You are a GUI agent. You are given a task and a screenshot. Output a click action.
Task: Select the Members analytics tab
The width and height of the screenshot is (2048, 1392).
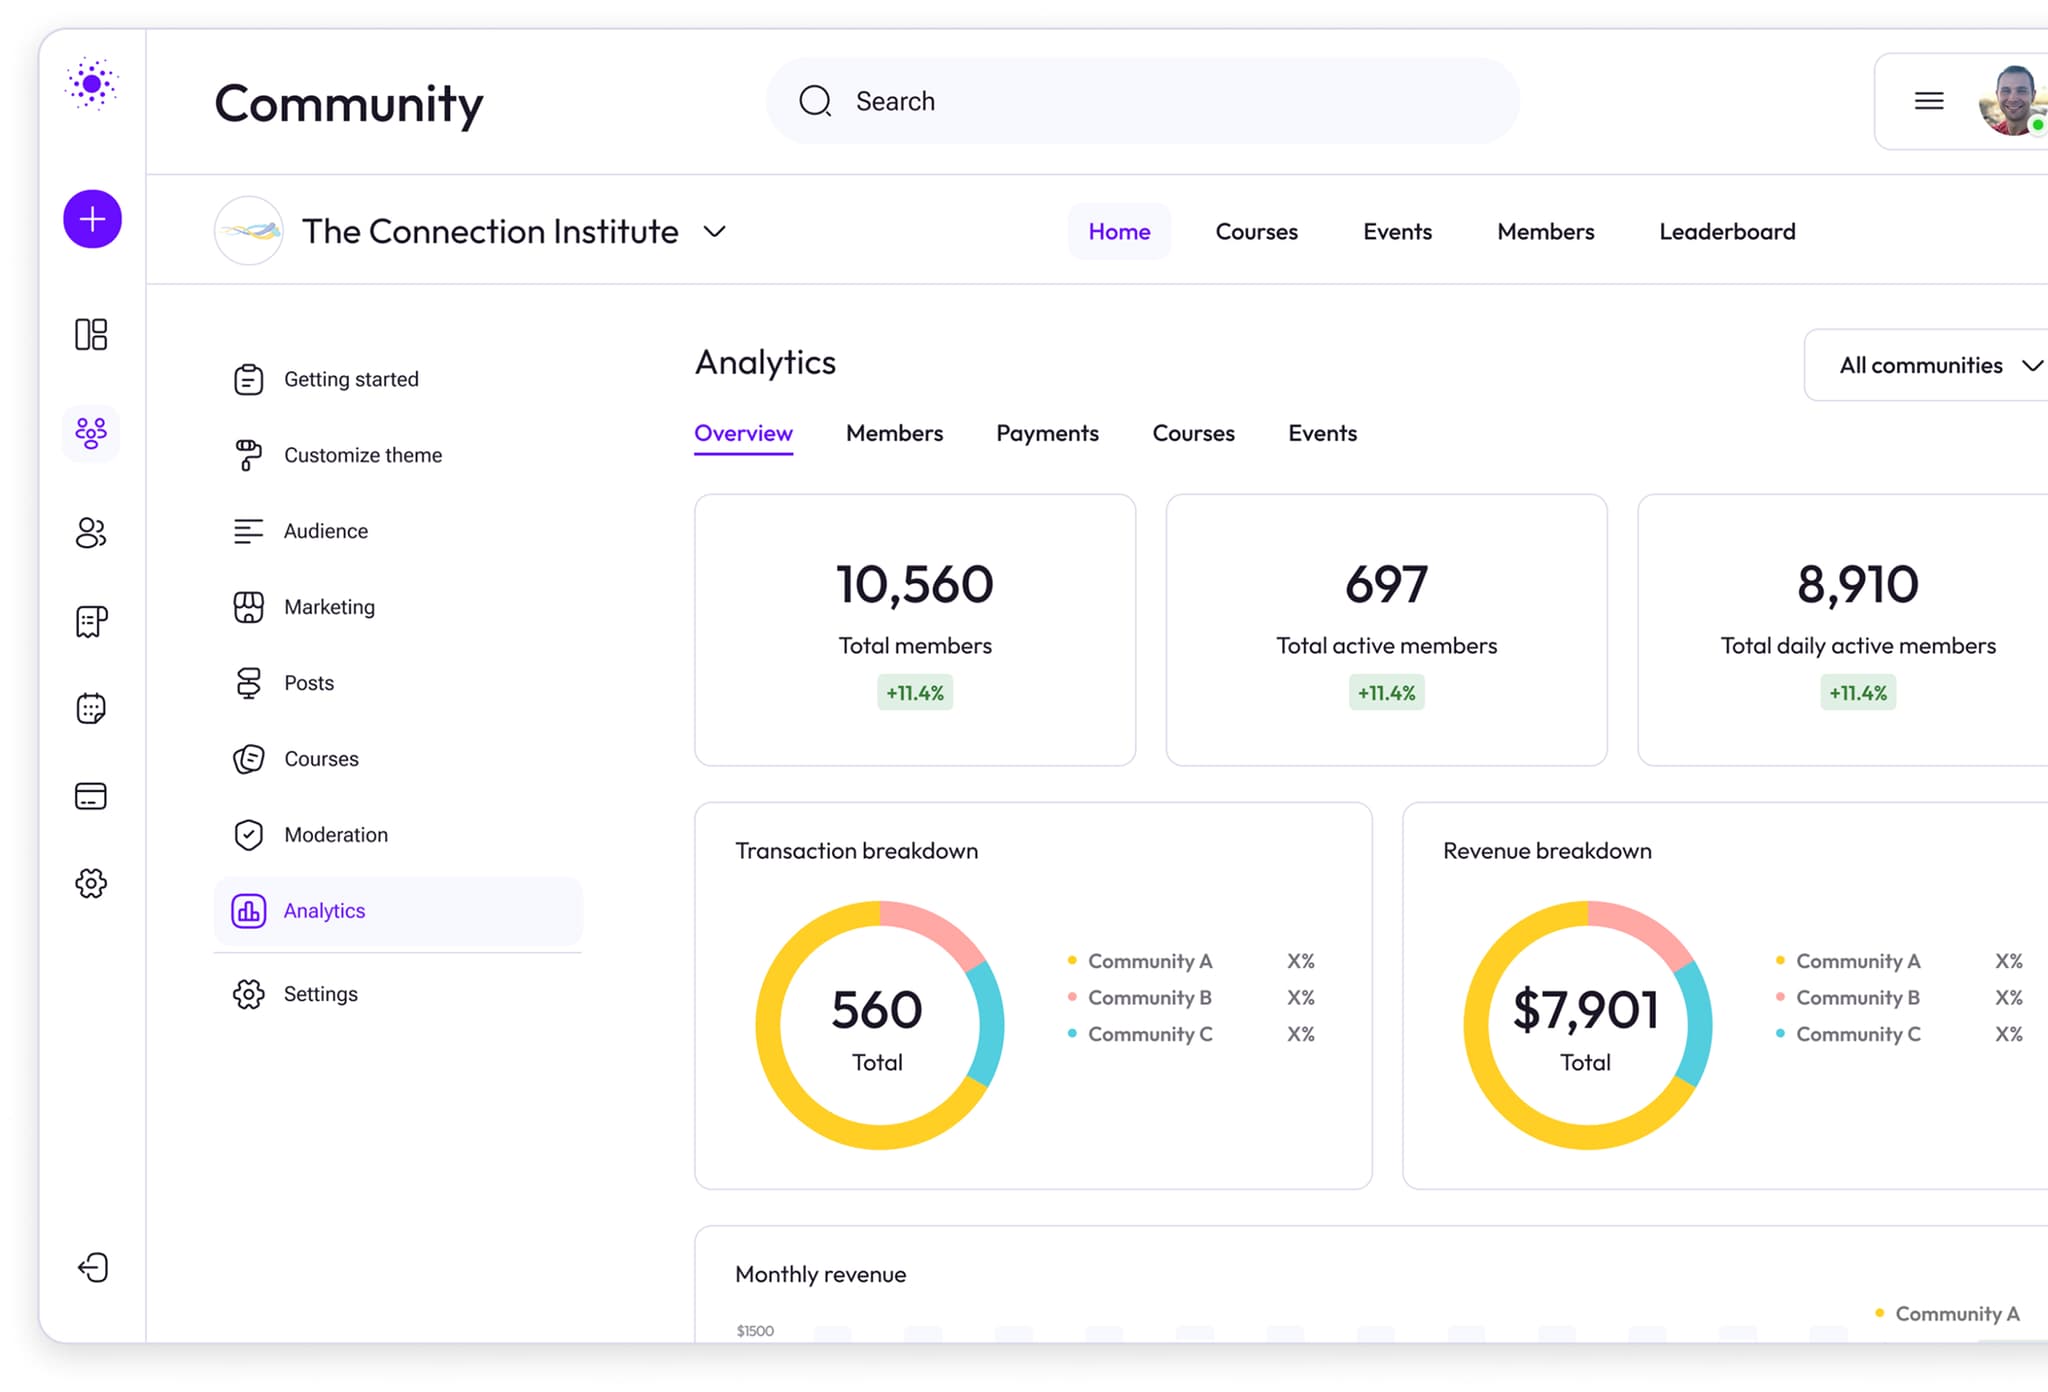[894, 434]
